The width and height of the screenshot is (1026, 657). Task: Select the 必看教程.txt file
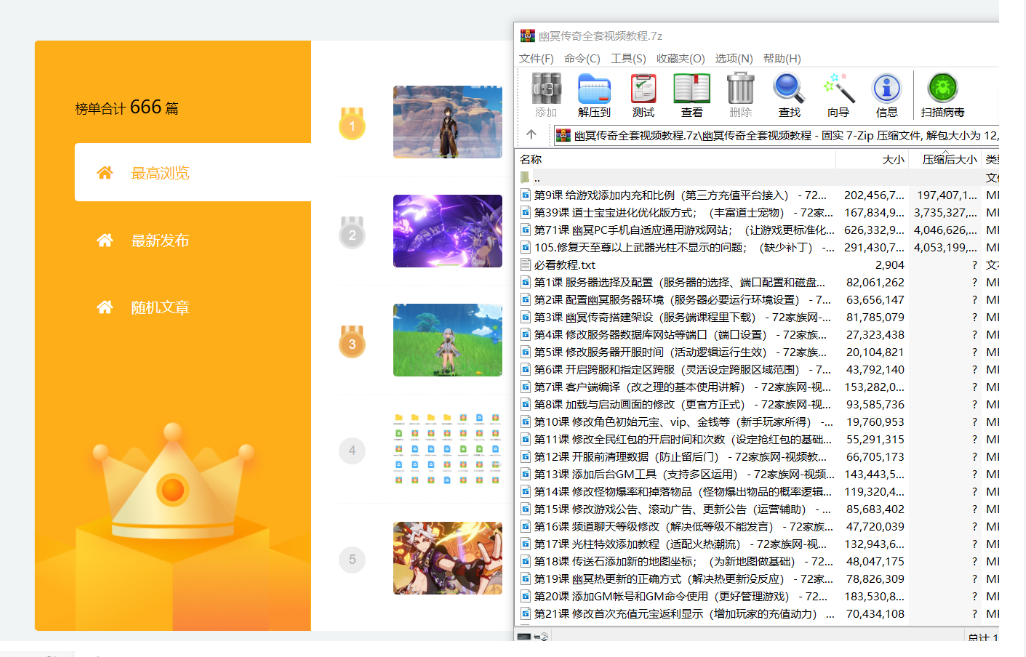[565, 265]
